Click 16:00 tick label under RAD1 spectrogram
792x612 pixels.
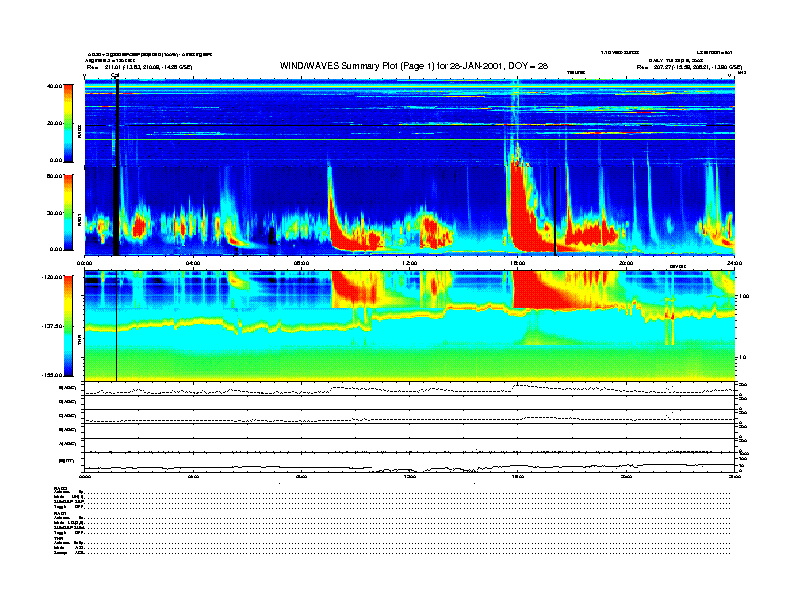tap(518, 263)
